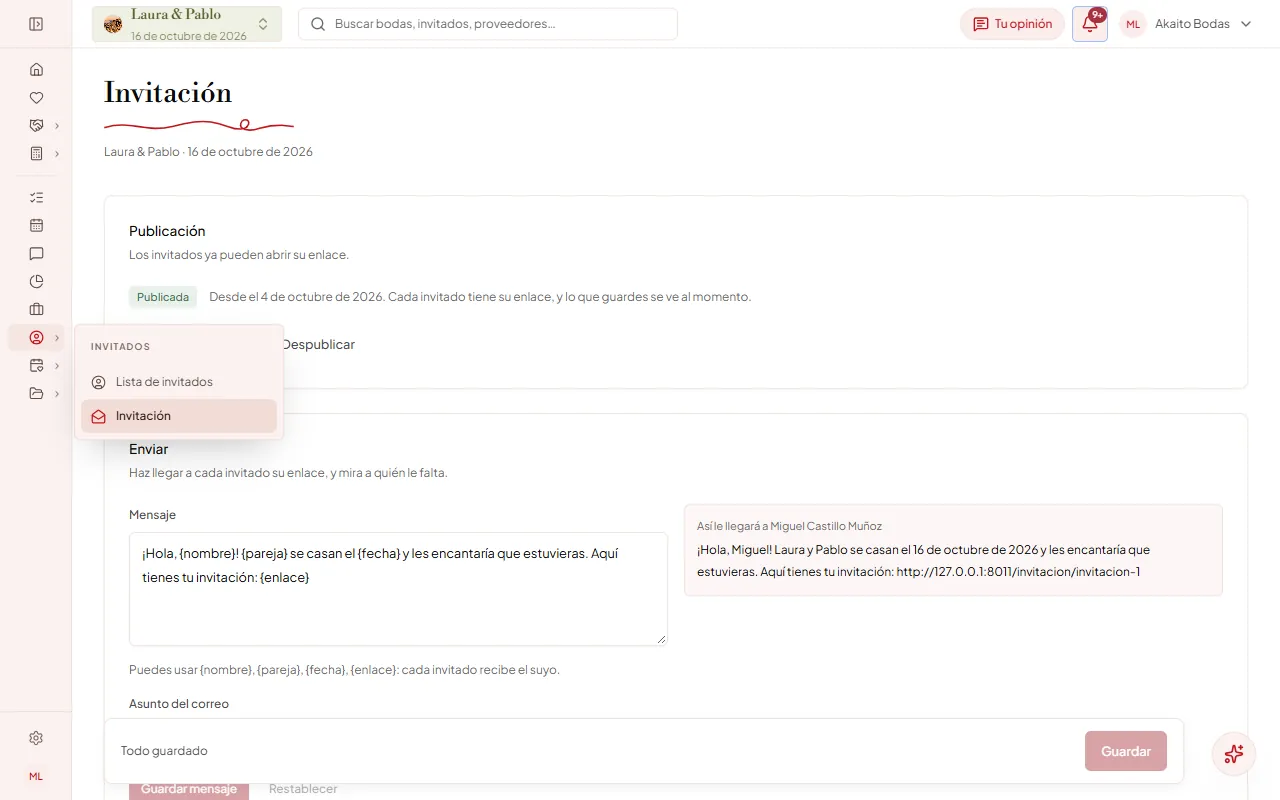The height and width of the screenshot is (800, 1280).
Task: Expand the calendar-heart section chevron in sidebar
Action: (57, 365)
